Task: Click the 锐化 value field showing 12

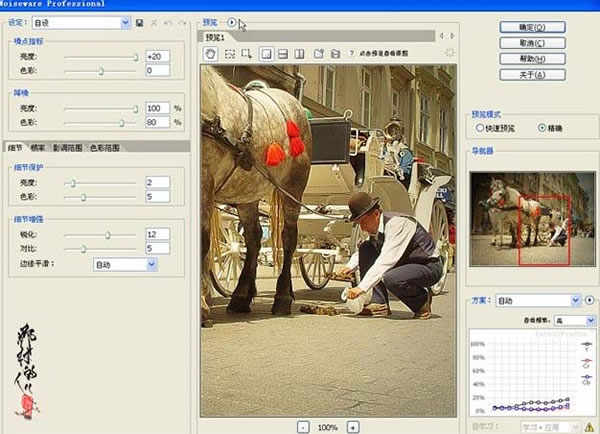Action: click(158, 234)
